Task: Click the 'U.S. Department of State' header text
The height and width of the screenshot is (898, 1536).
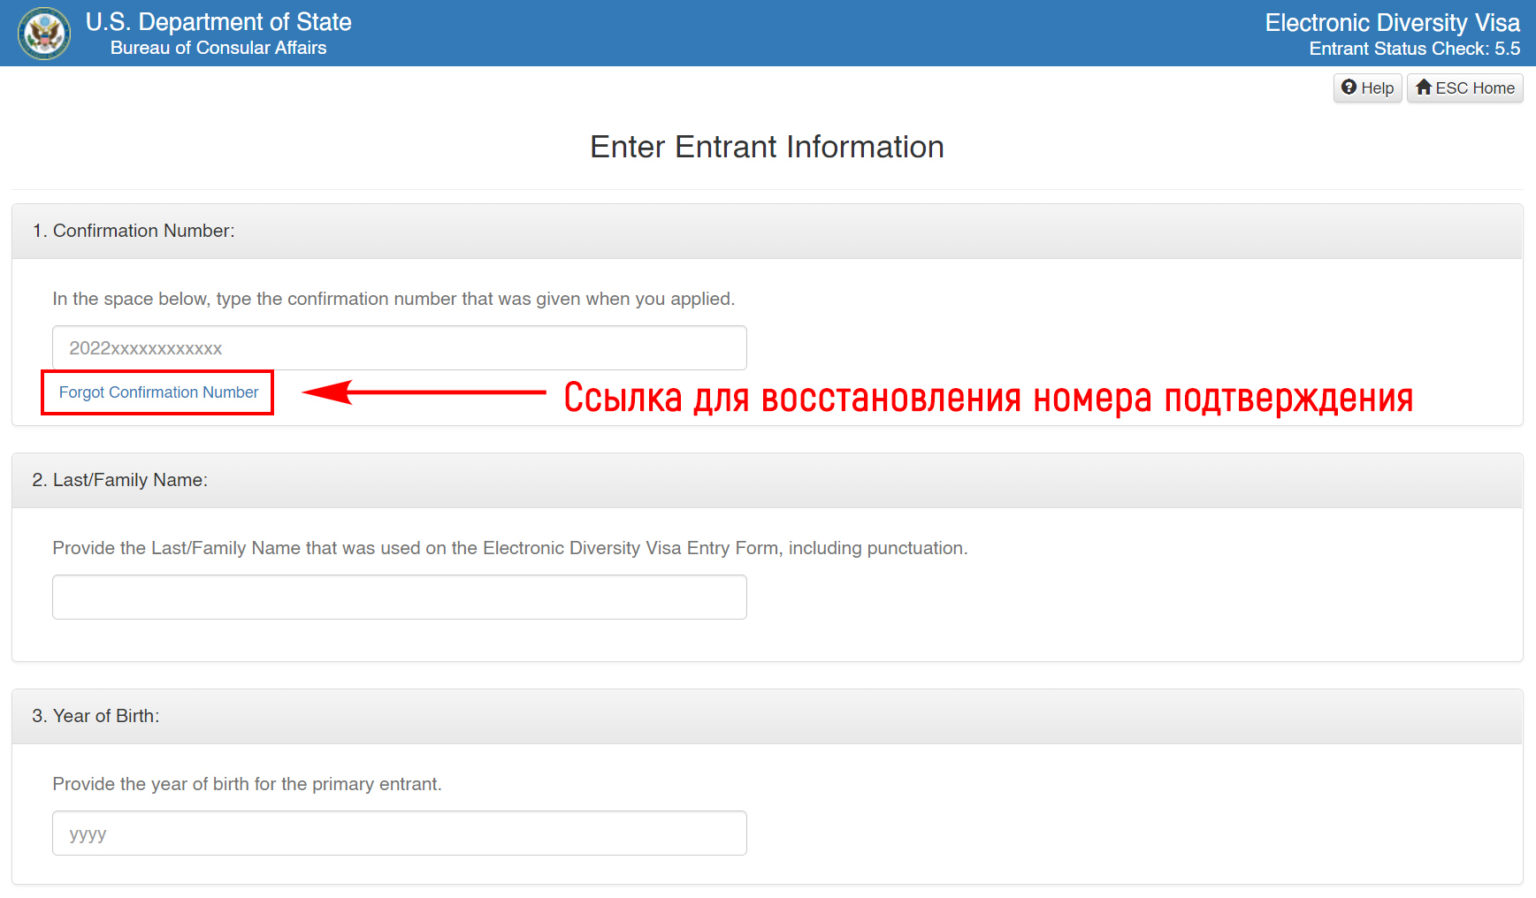Action: coord(219,22)
